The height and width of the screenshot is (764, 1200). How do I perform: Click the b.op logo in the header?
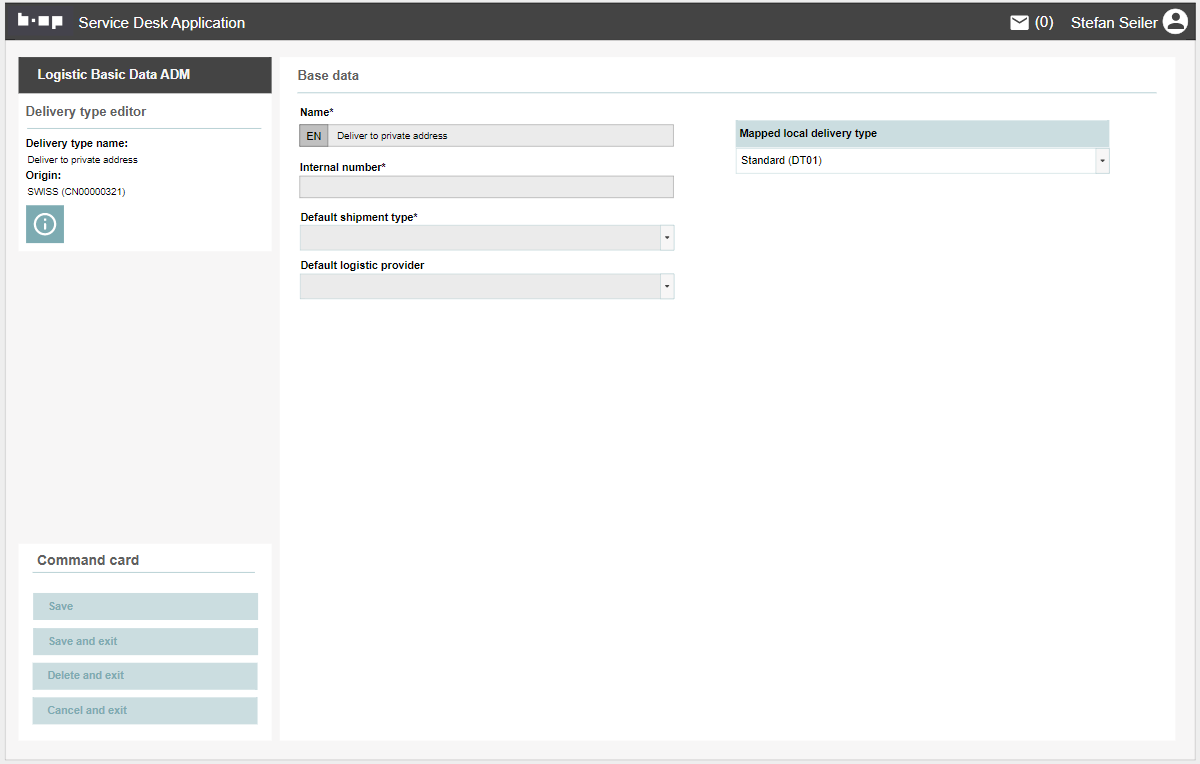coord(40,22)
